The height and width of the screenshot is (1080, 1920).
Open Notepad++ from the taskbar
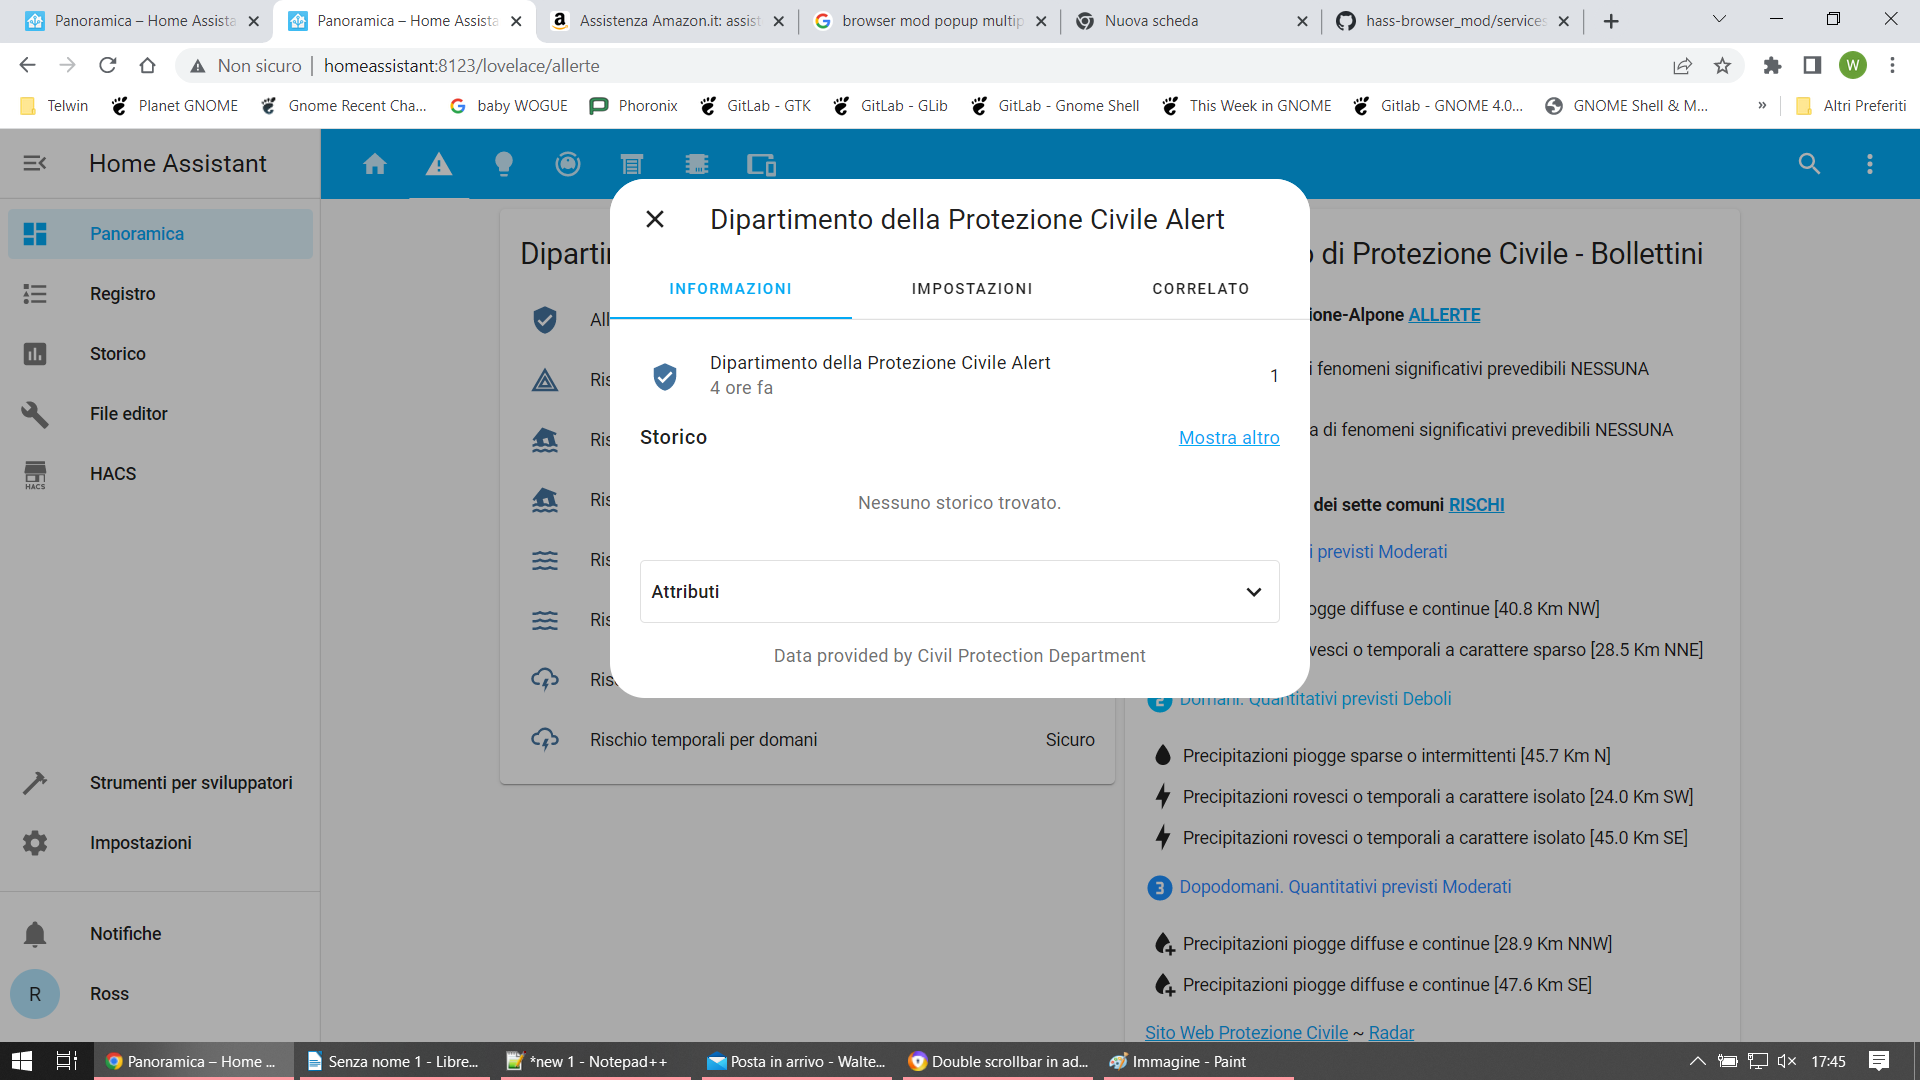click(x=590, y=1062)
